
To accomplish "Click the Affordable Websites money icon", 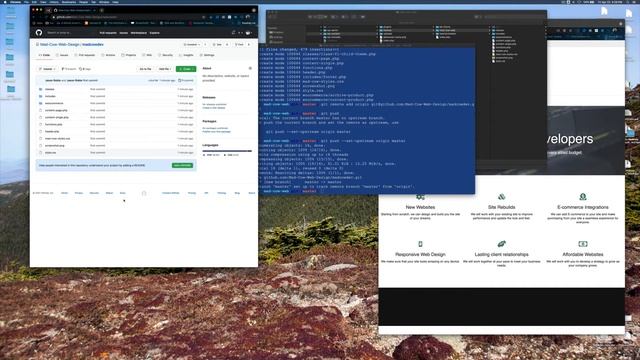I will click(x=582, y=244).
